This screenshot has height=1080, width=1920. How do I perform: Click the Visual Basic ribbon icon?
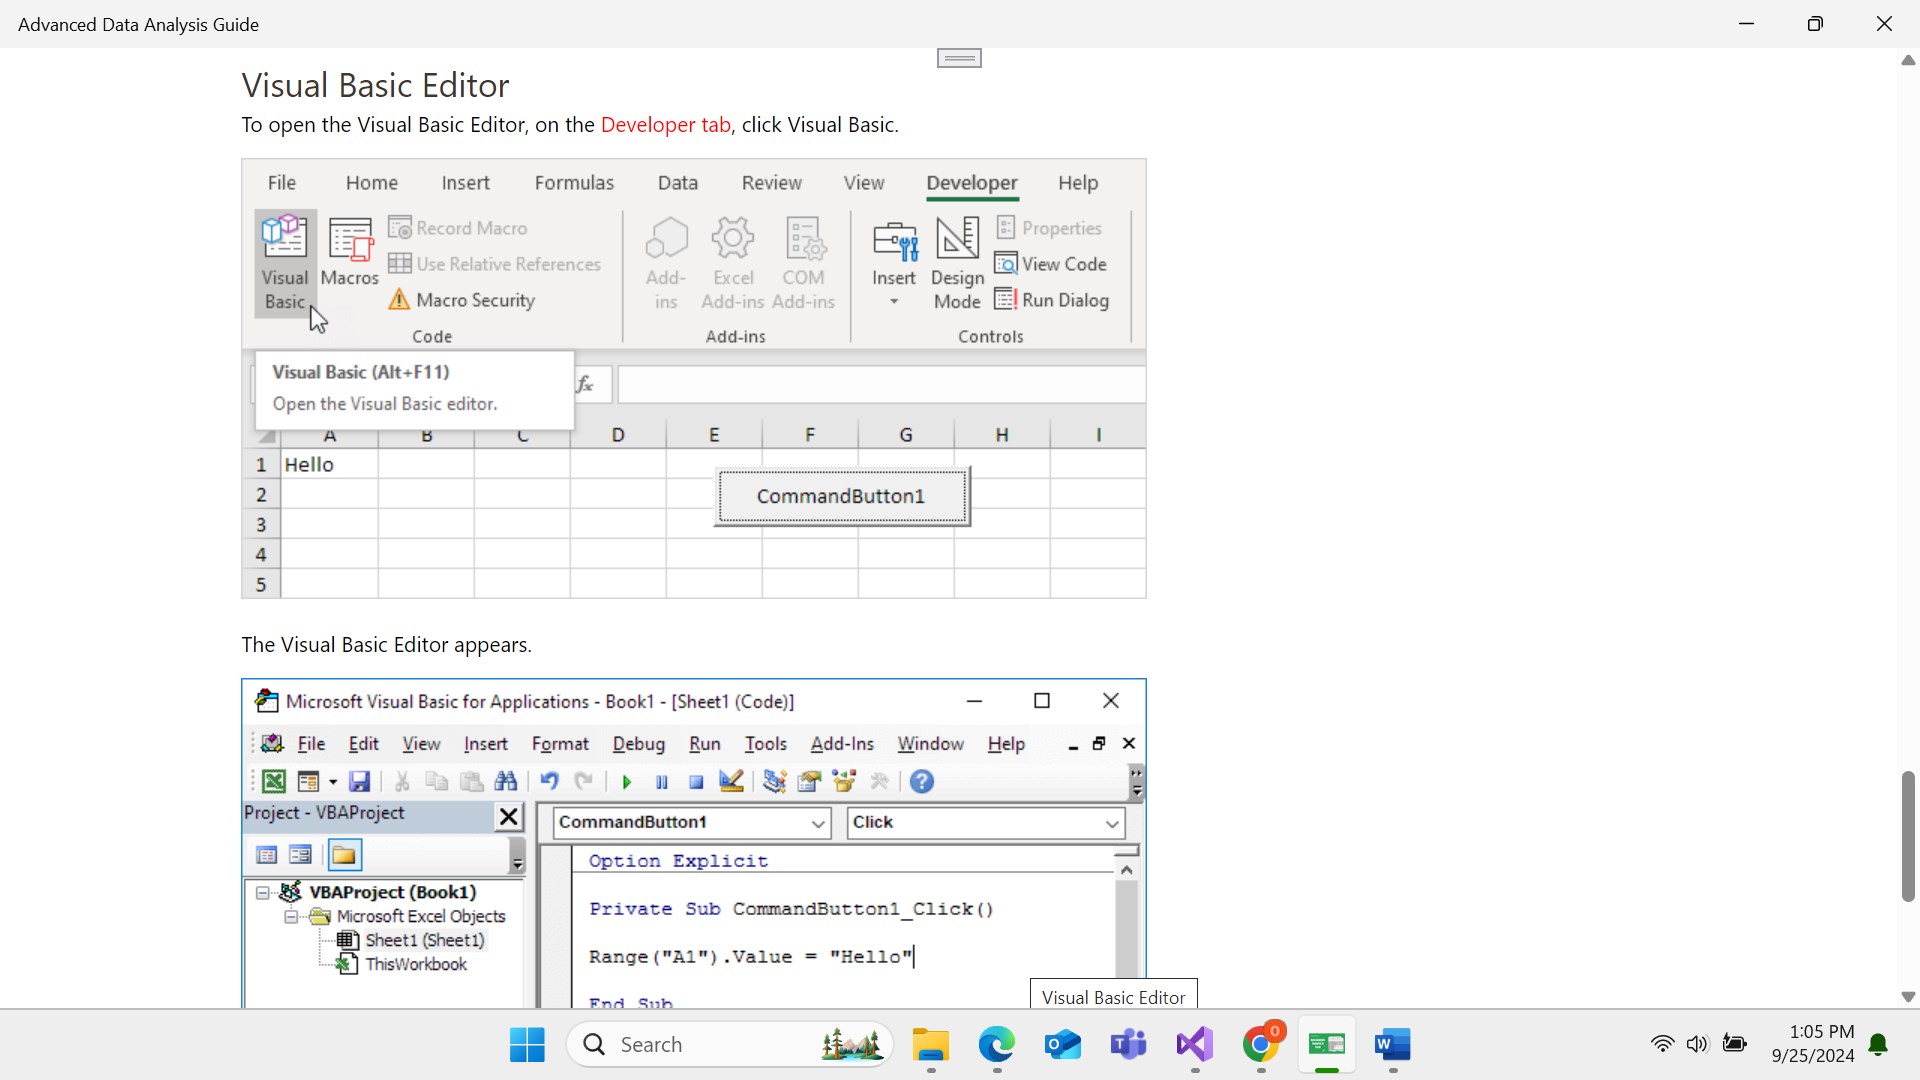pyautogui.click(x=284, y=262)
